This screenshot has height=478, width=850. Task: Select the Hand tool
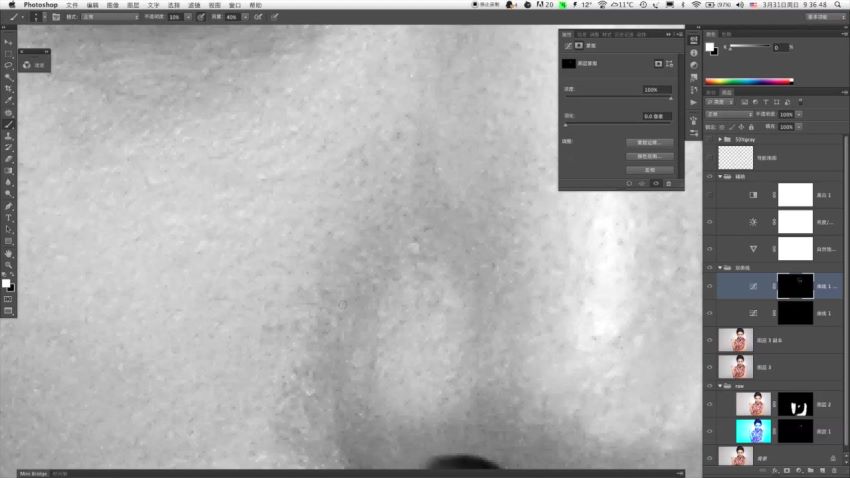(8, 253)
